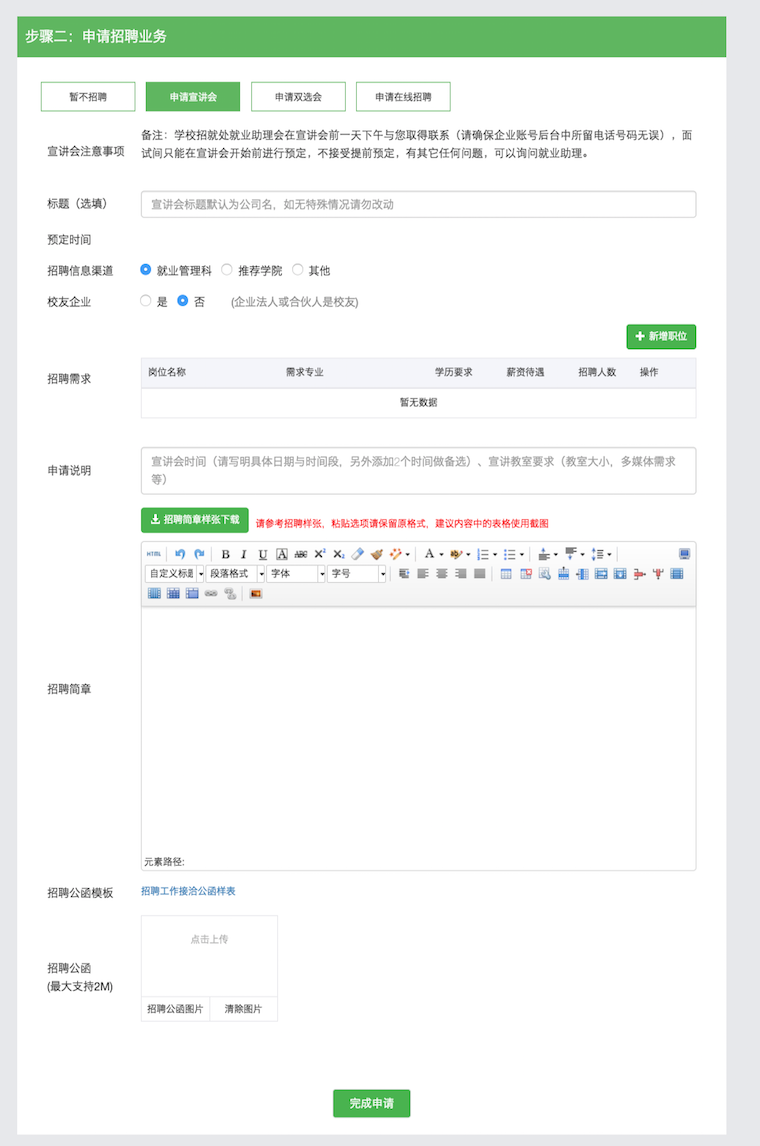Click the 完成申请 button
Viewport: 760px width, 1146px height.
(371, 1103)
